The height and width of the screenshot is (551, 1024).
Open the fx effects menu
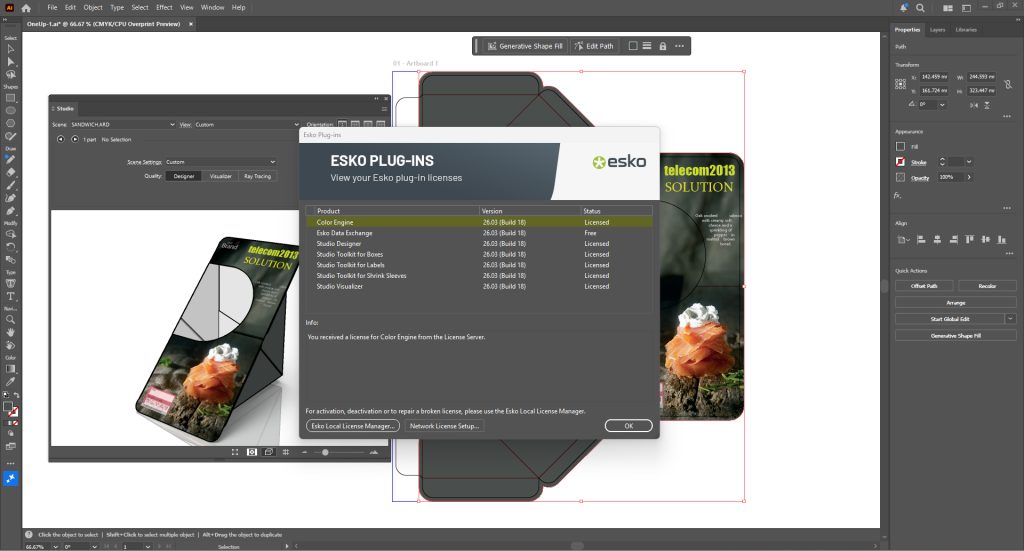pyautogui.click(x=898, y=195)
